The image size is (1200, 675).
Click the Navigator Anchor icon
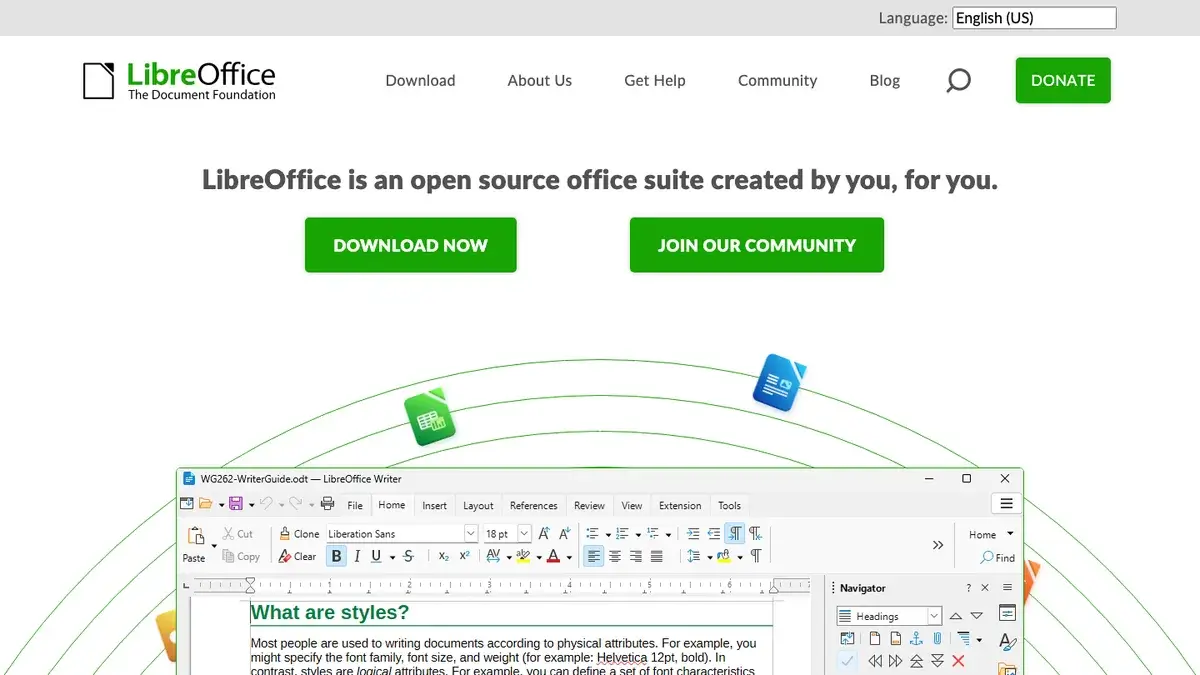click(916, 638)
